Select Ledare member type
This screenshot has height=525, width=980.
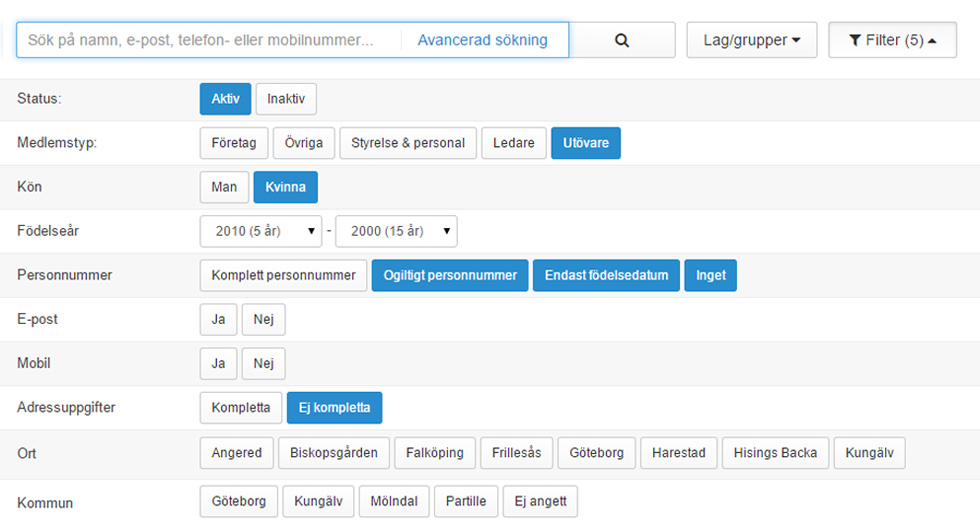(x=514, y=143)
